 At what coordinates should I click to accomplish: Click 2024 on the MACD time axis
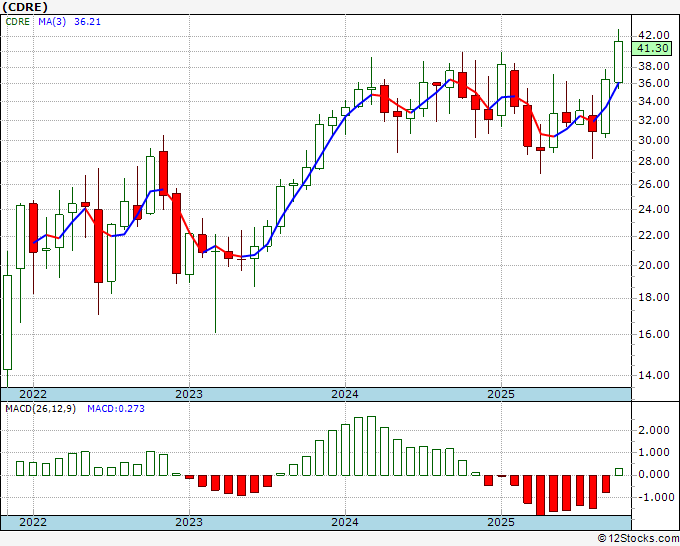pos(345,522)
